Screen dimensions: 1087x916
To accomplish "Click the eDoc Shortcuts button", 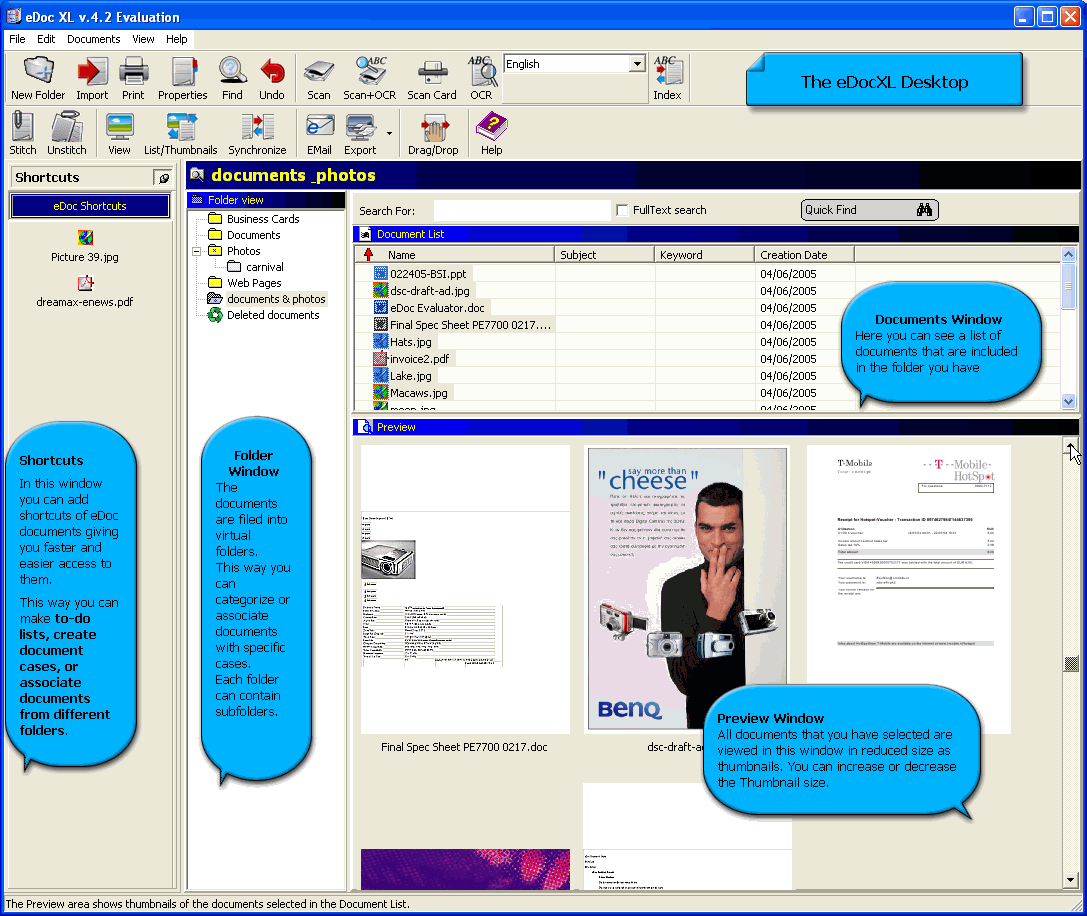I will [90, 206].
